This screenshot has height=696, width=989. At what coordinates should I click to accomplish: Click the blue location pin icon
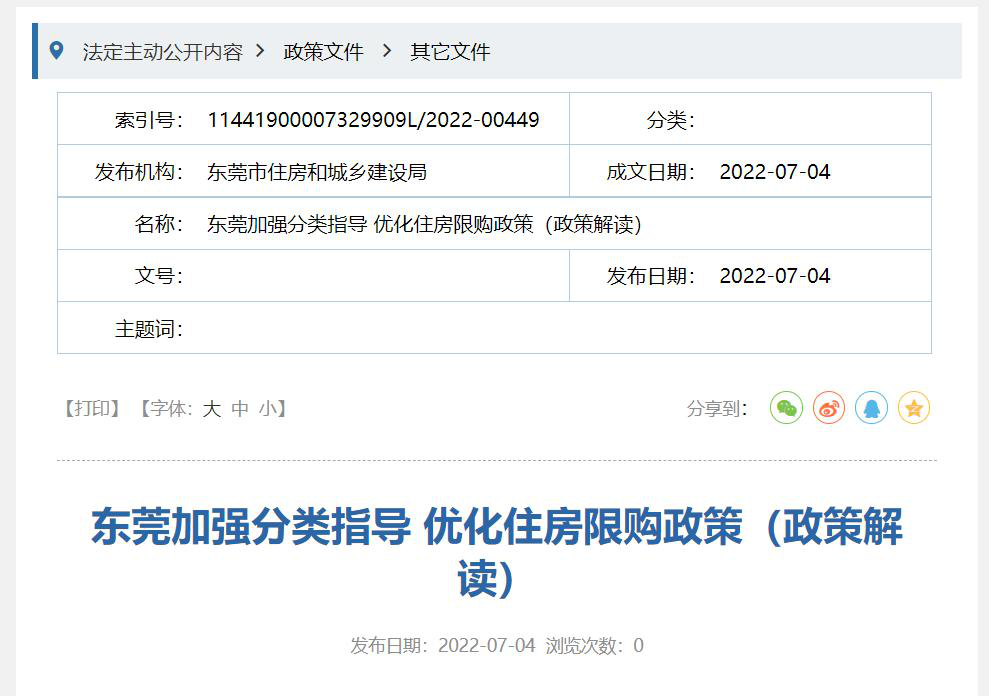(56, 50)
